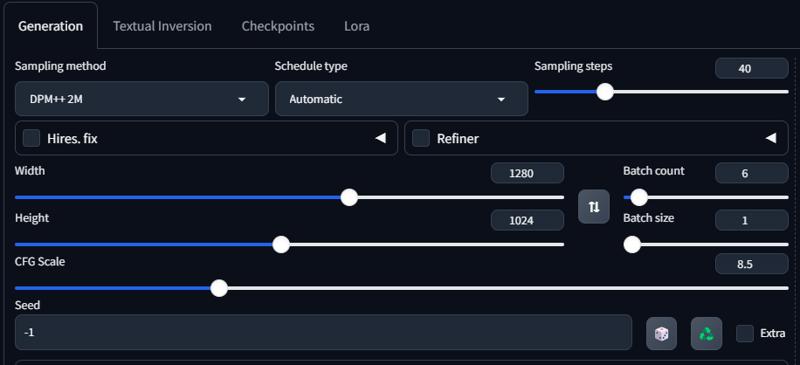Open the Schedule type dropdown

pos(402,99)
